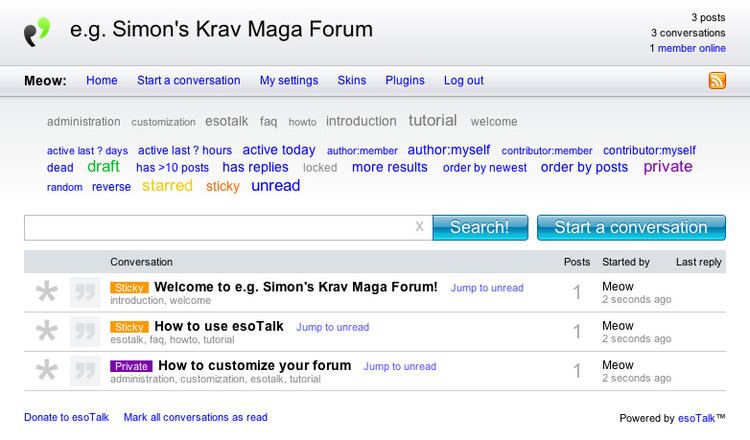Open Skins menu item
Image resolution: width=750 pixels, height=440 pixels.
[352, 80]
